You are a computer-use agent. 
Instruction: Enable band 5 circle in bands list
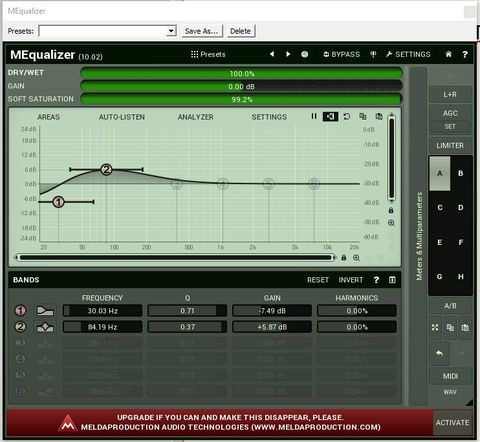point(21,375)
